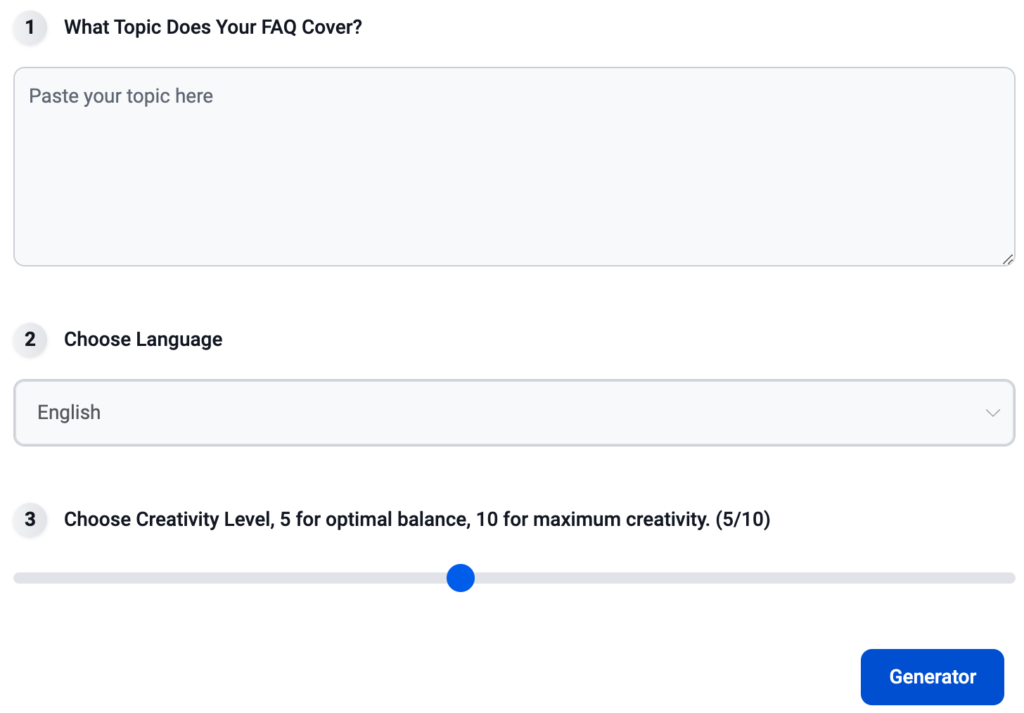Click the step 2 number badge
The width and height of the screenshot is (1024, 713).
pos(29,339)
